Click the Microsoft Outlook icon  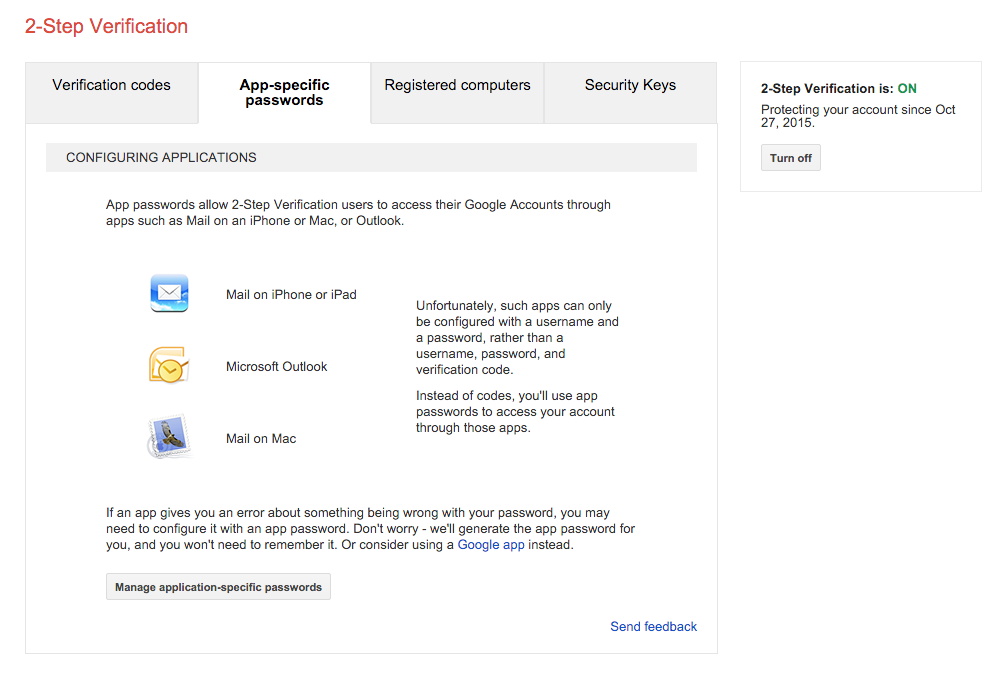tap(169, 366)
